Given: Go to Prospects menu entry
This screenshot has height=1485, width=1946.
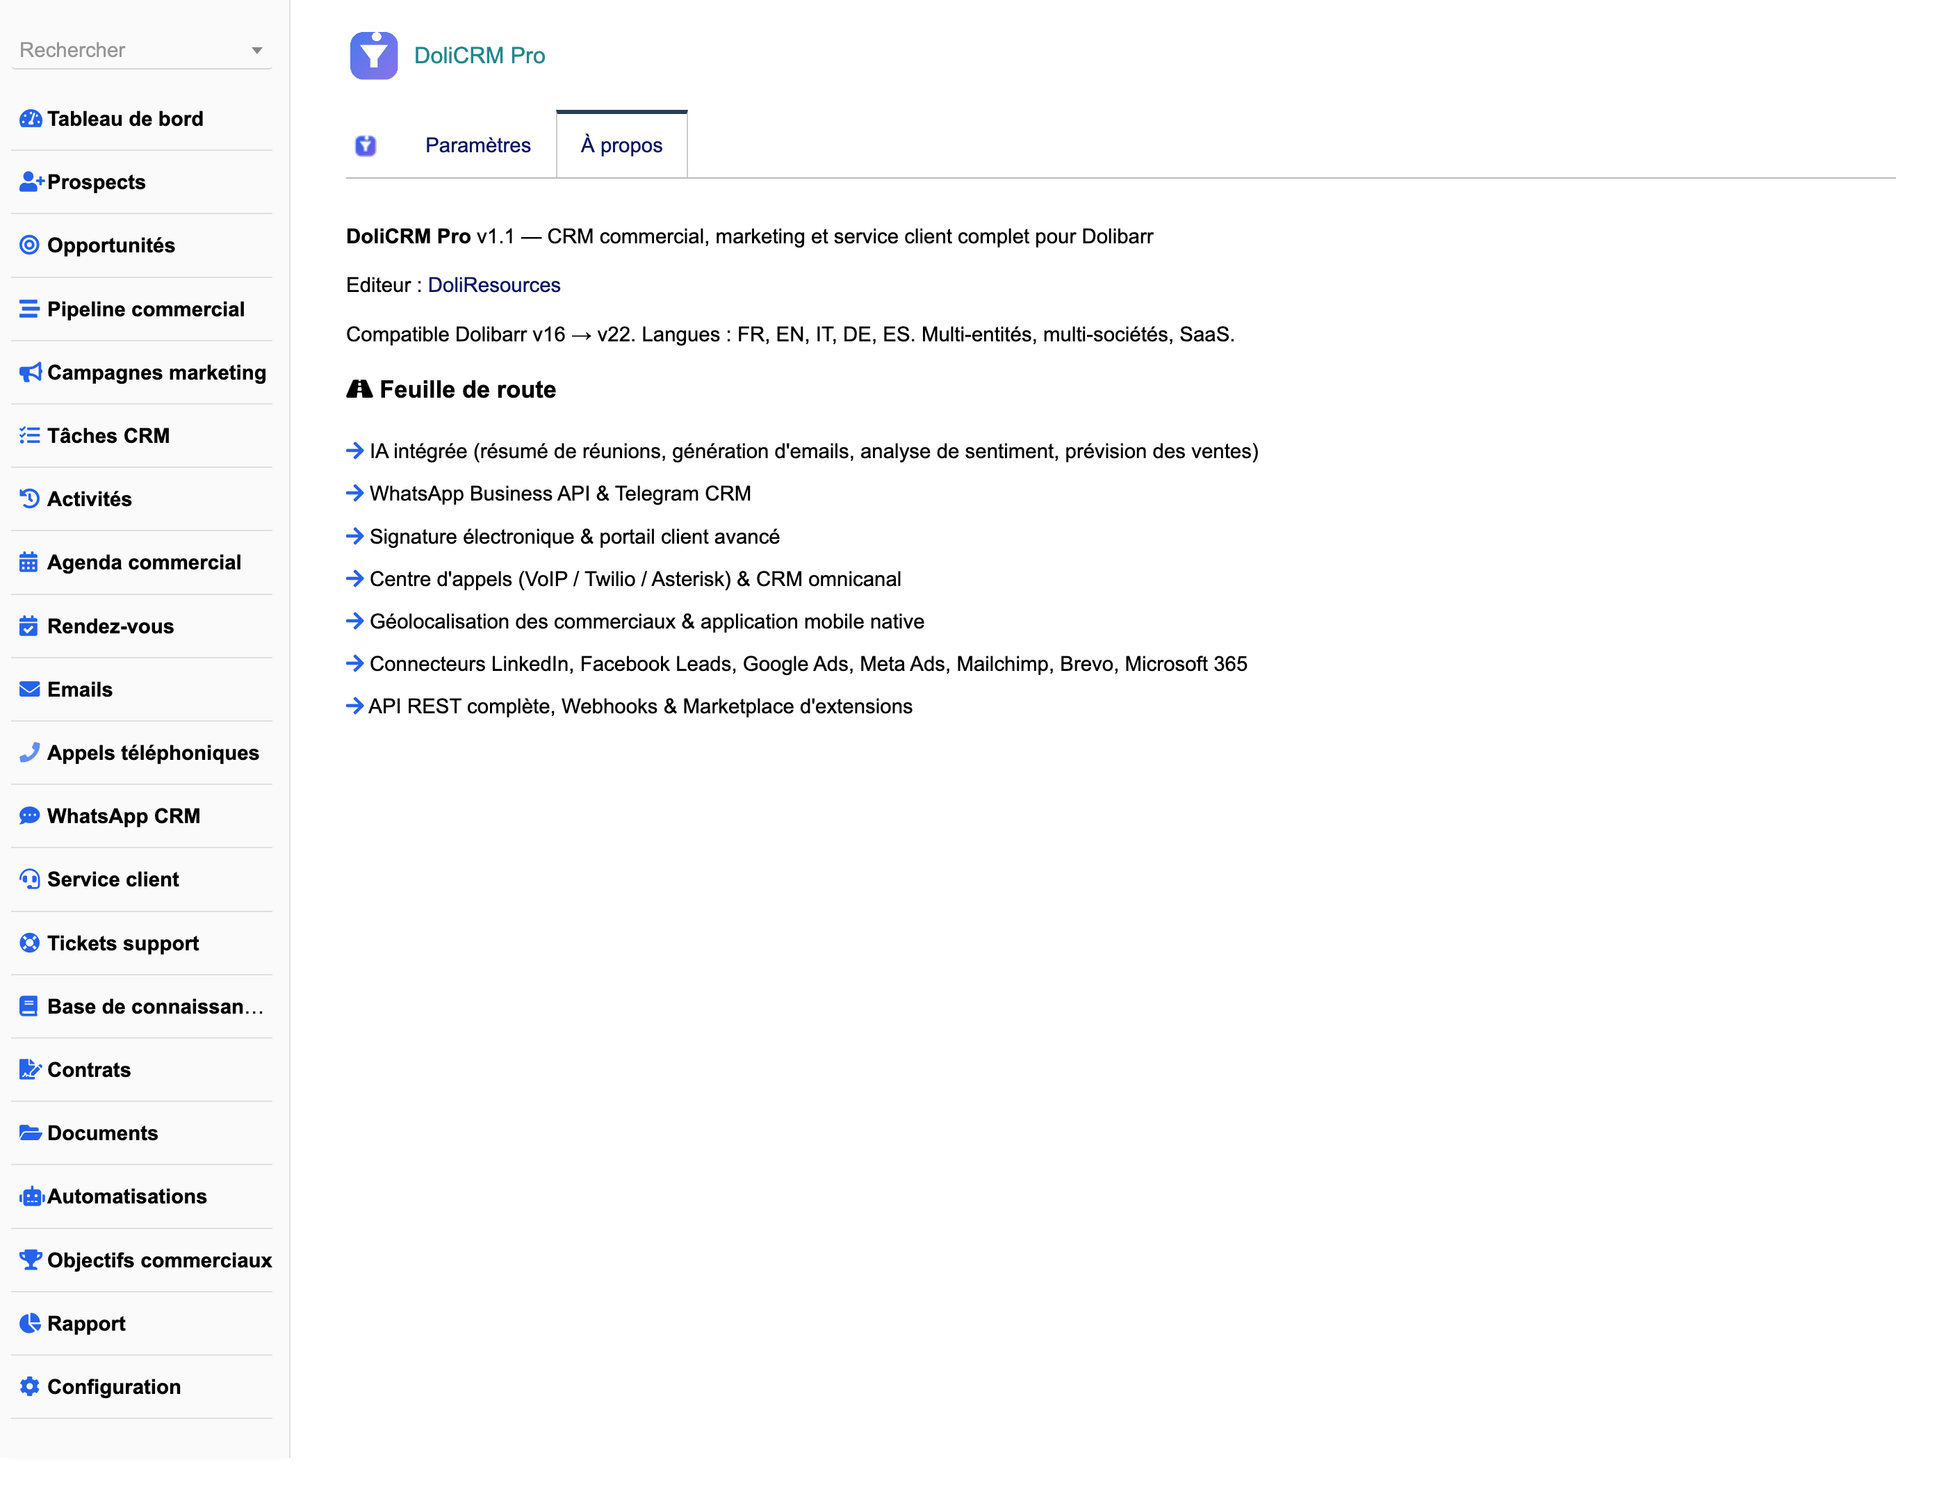Looking at the screenshot, I should click(96, 182).
